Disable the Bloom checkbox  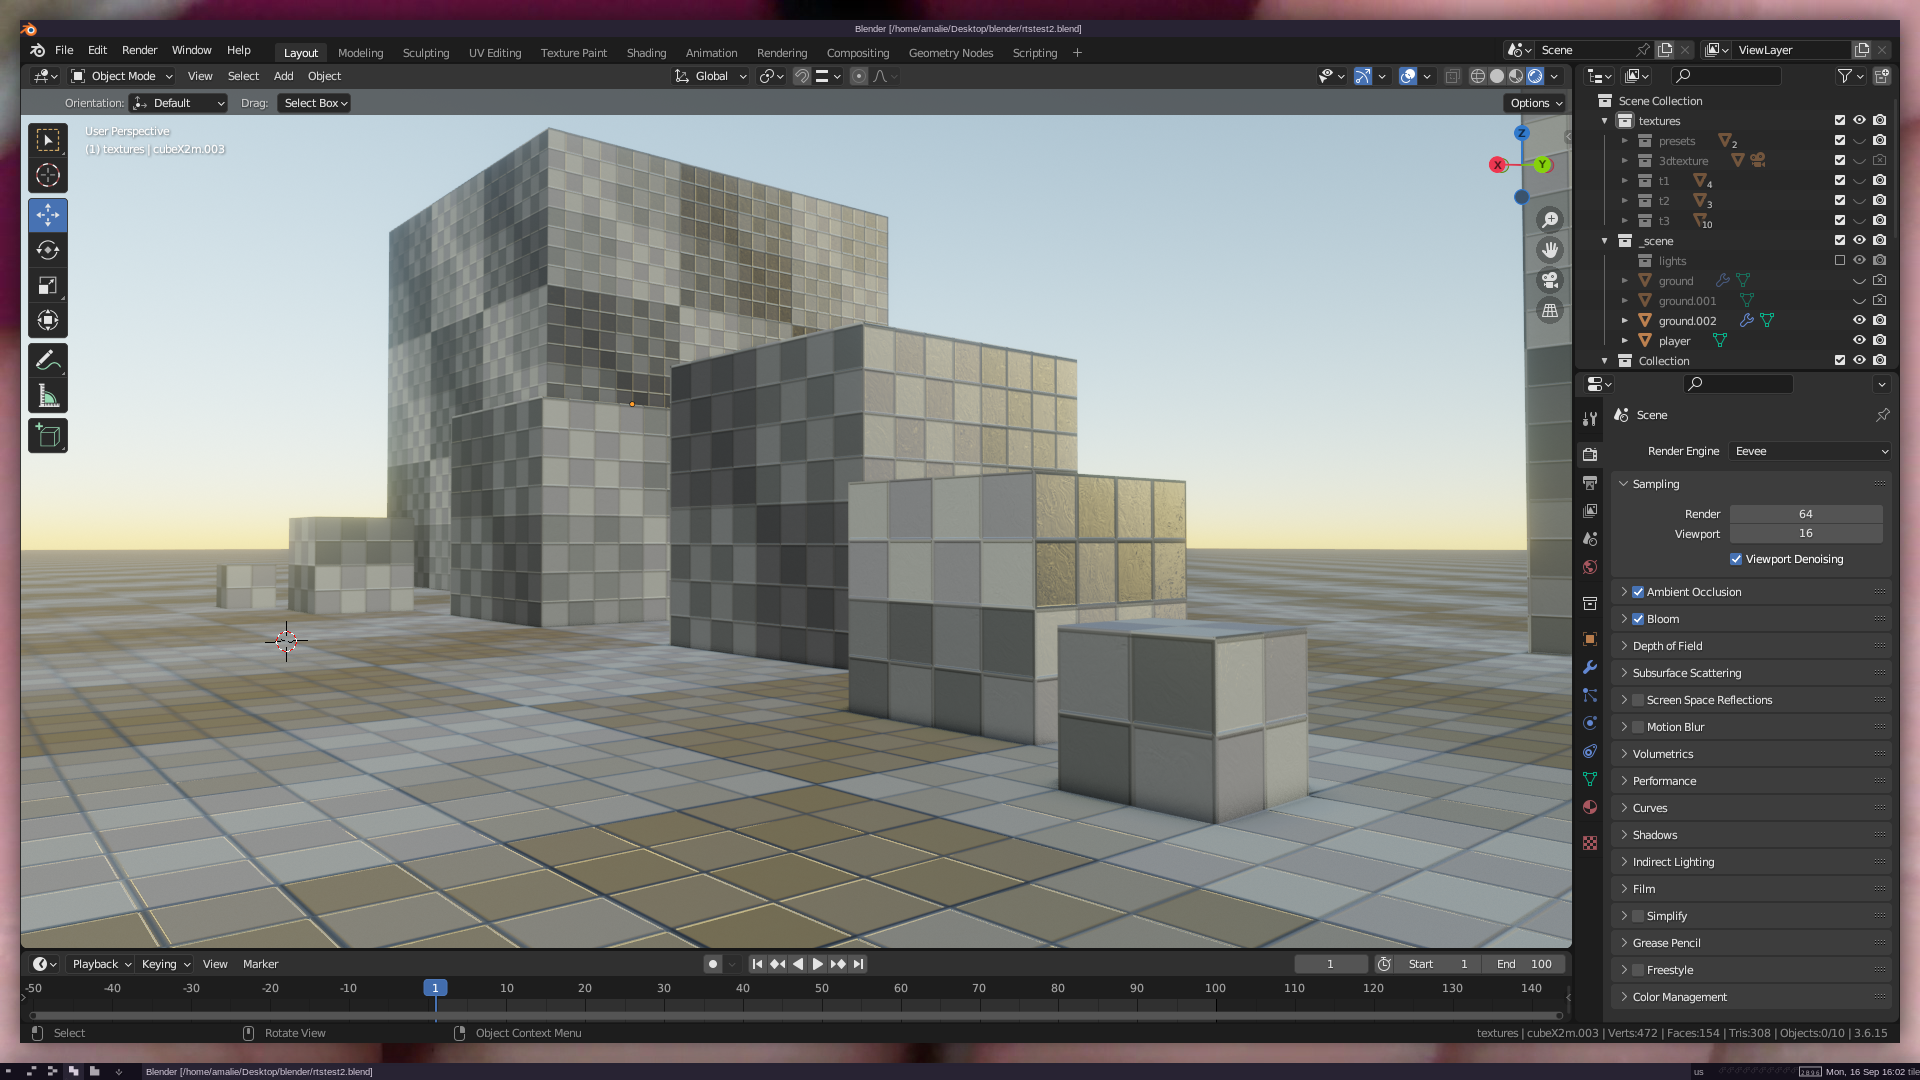click(x=1638, y=619)
